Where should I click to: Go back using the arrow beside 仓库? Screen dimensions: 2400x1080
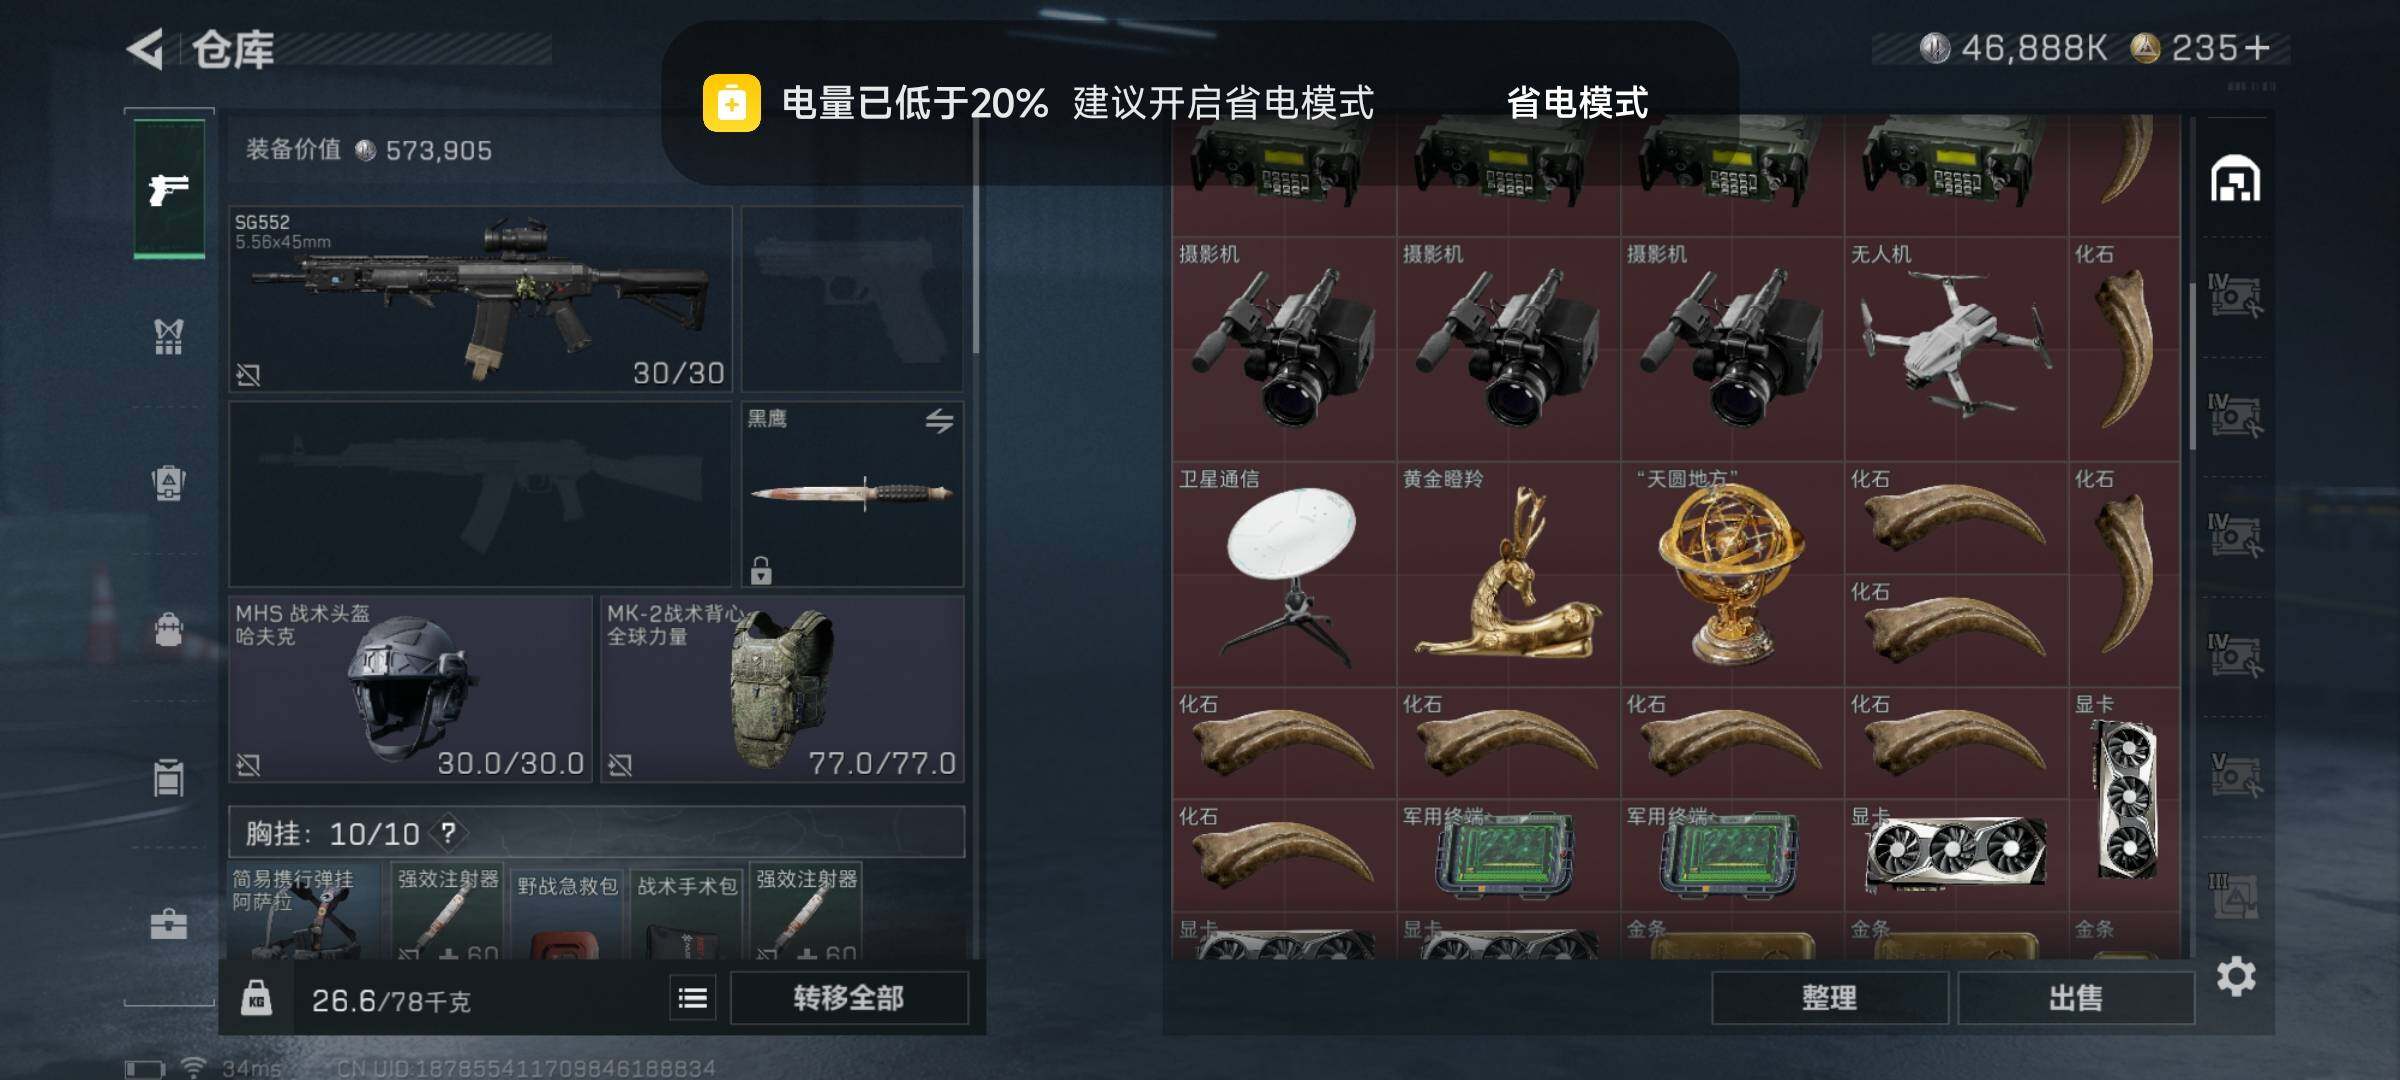tap(146, 49)
